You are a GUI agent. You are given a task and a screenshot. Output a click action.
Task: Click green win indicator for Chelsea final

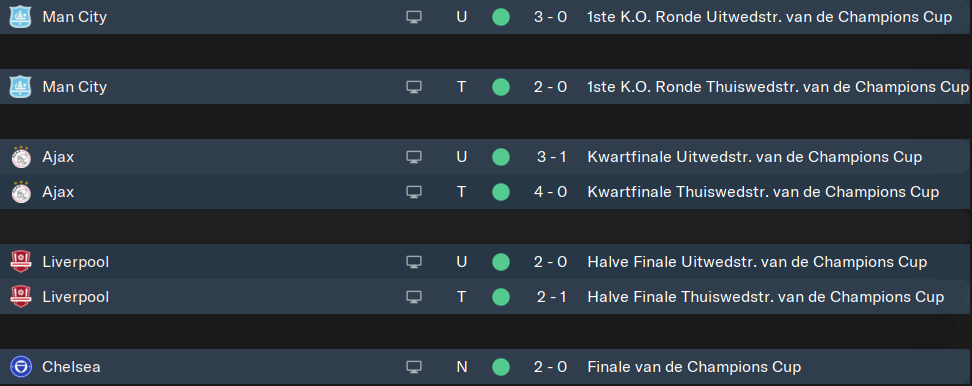point(501,367)
